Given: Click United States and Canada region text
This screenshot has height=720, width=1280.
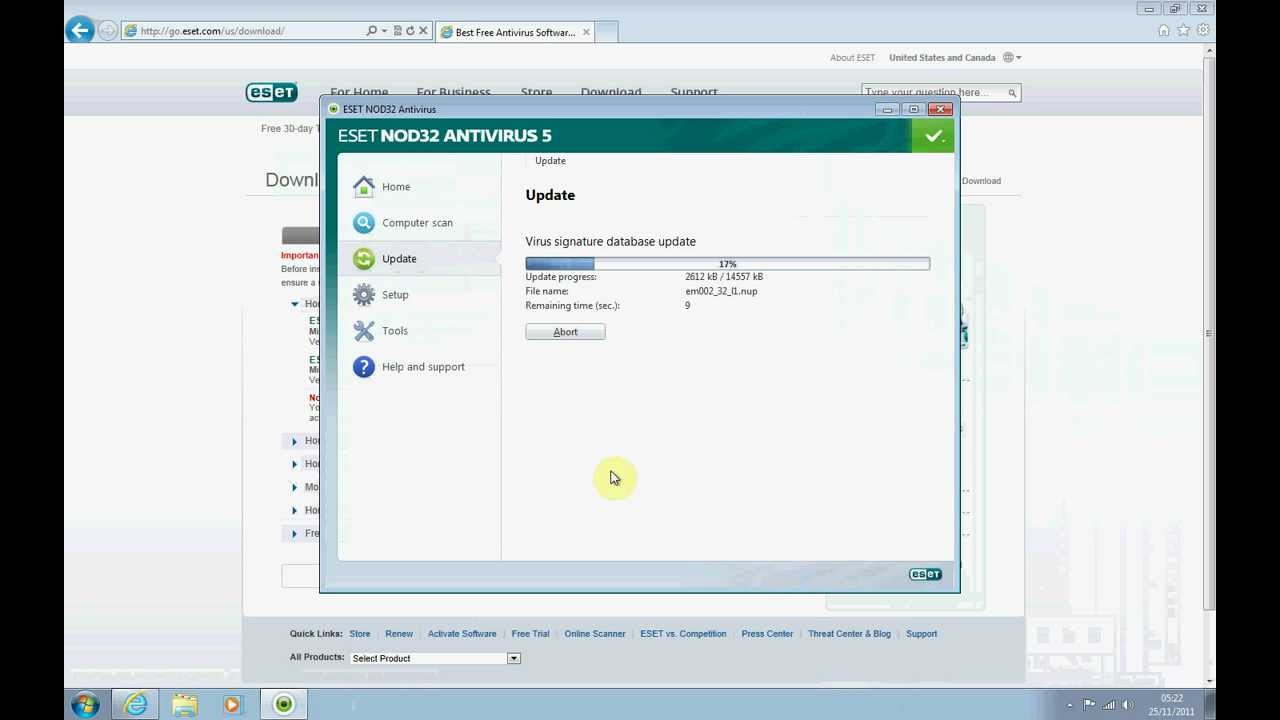Looking at the screenshot, I should [942, 58].
